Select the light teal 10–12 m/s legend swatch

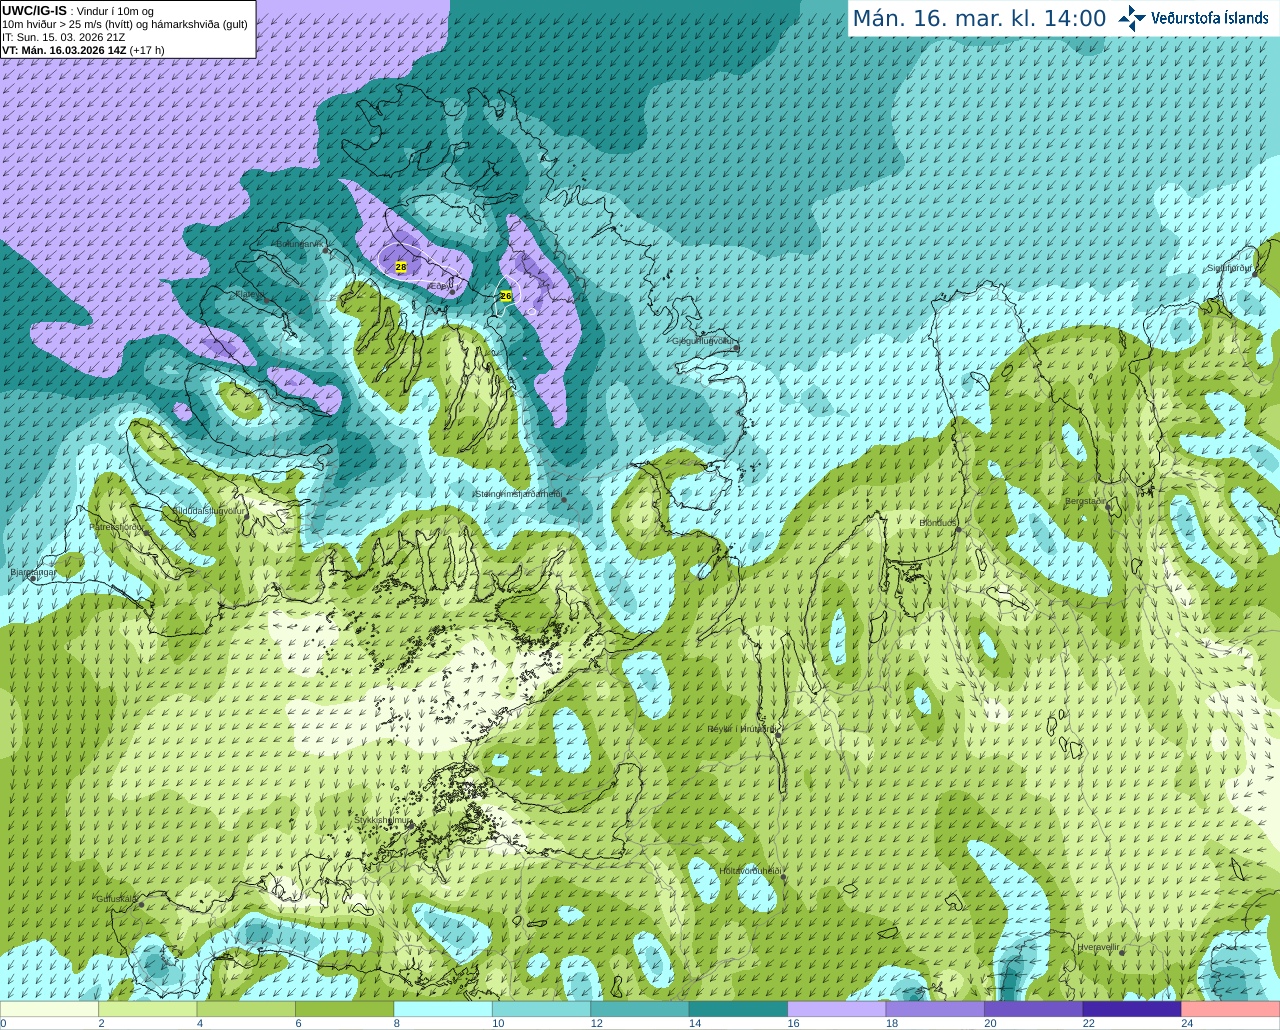(x=542, y=1009)
